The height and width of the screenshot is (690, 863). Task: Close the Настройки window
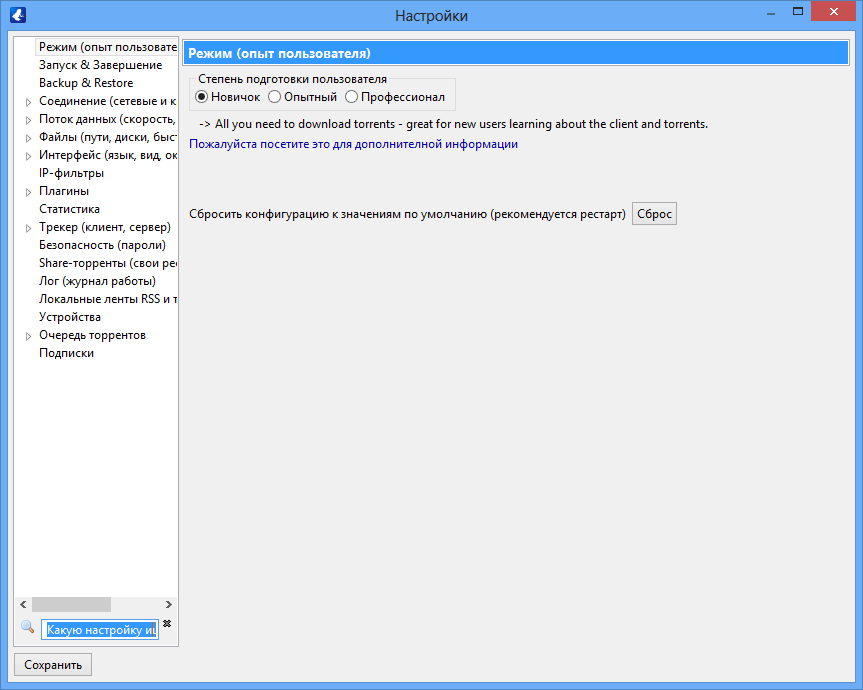click(x=833, y=12)
